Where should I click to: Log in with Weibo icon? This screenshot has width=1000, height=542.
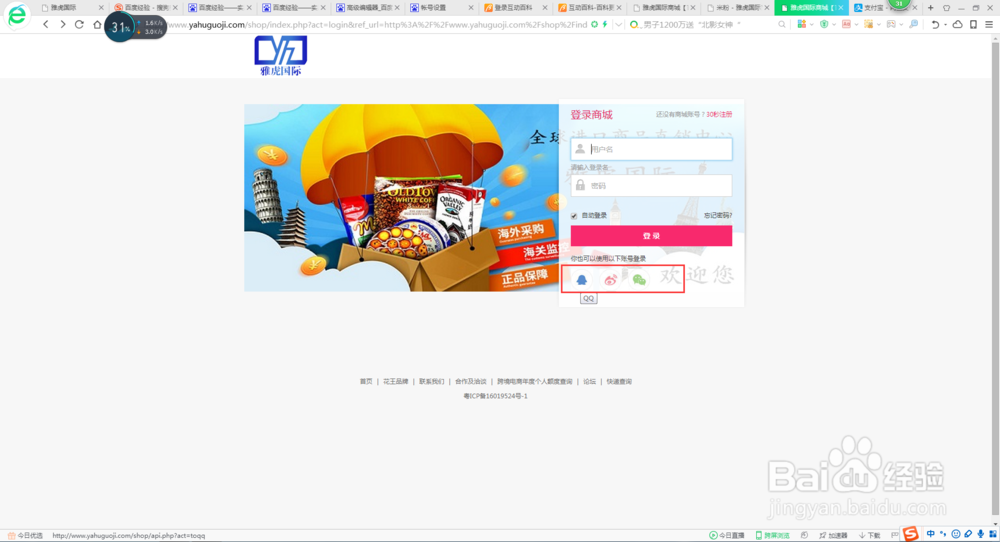(x=610, y=279)
